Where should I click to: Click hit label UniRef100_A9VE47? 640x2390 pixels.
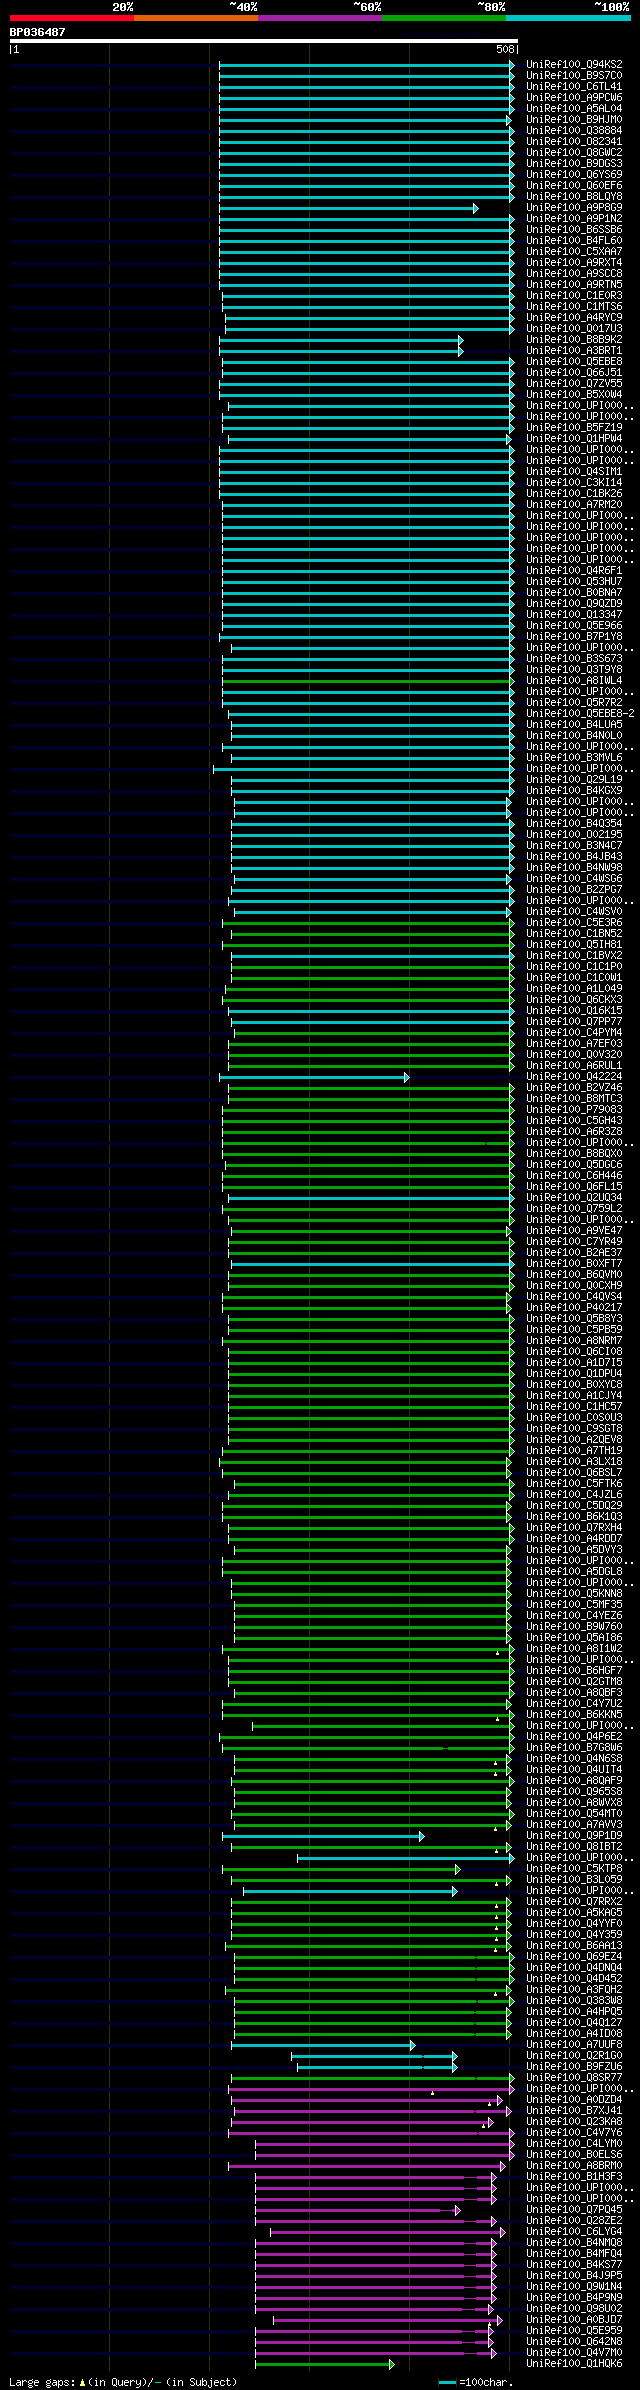(x=574, y=1231)
